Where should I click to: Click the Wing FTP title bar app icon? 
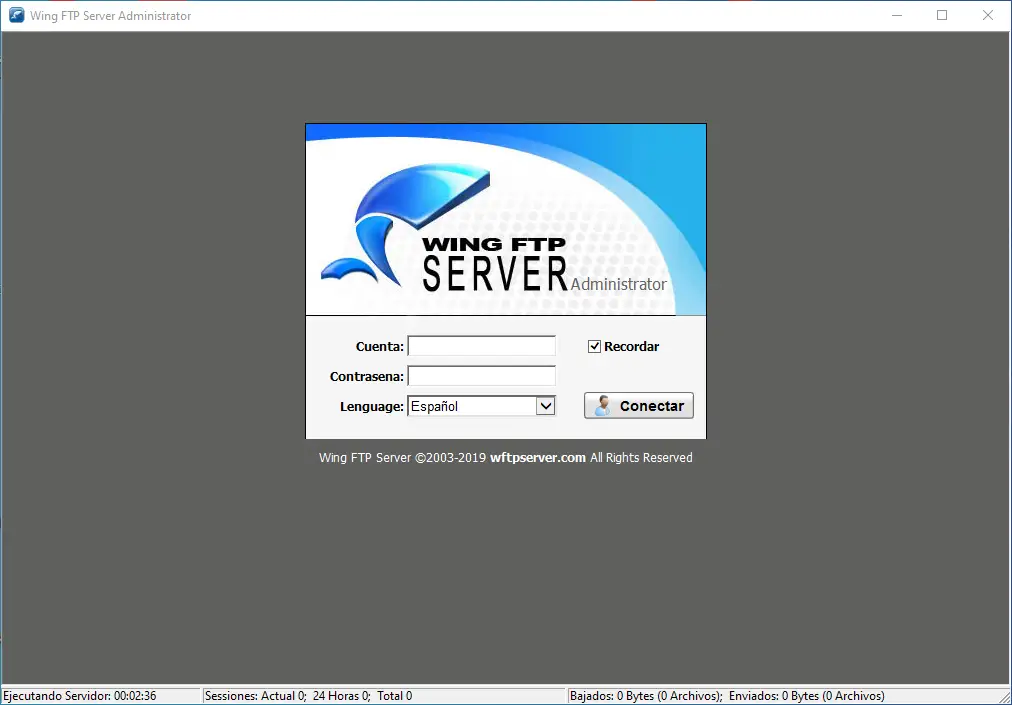[16, 15]
